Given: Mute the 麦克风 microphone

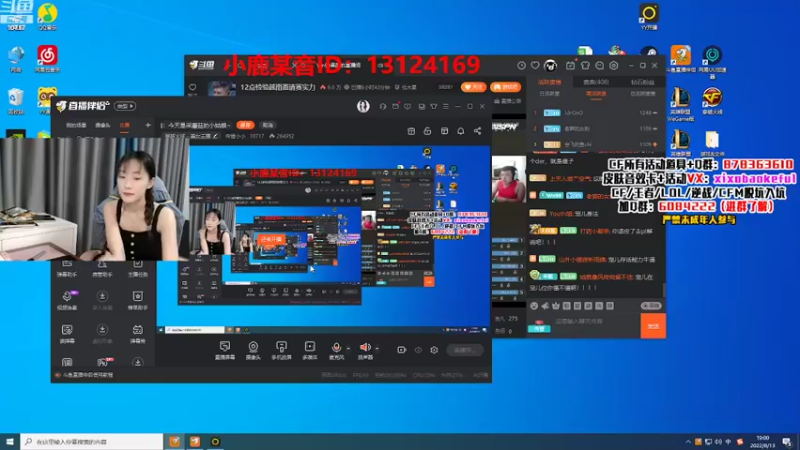Looking at the screenshot, I should [x=336, y=351].
